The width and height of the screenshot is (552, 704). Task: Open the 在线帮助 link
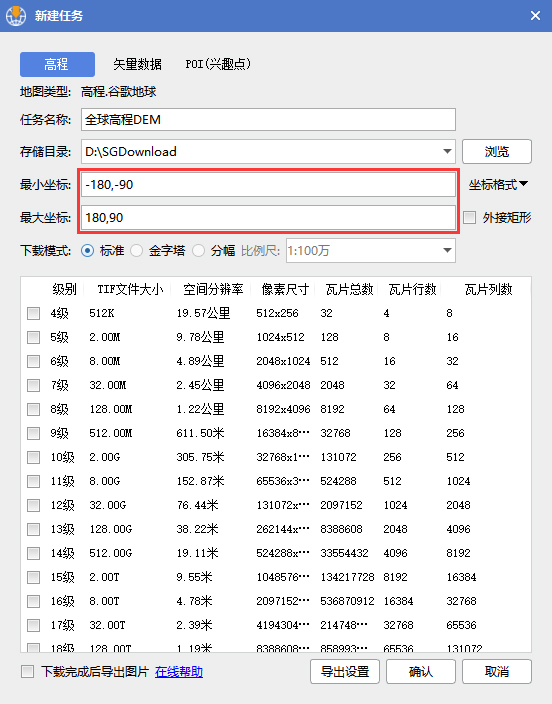[179, 672]
